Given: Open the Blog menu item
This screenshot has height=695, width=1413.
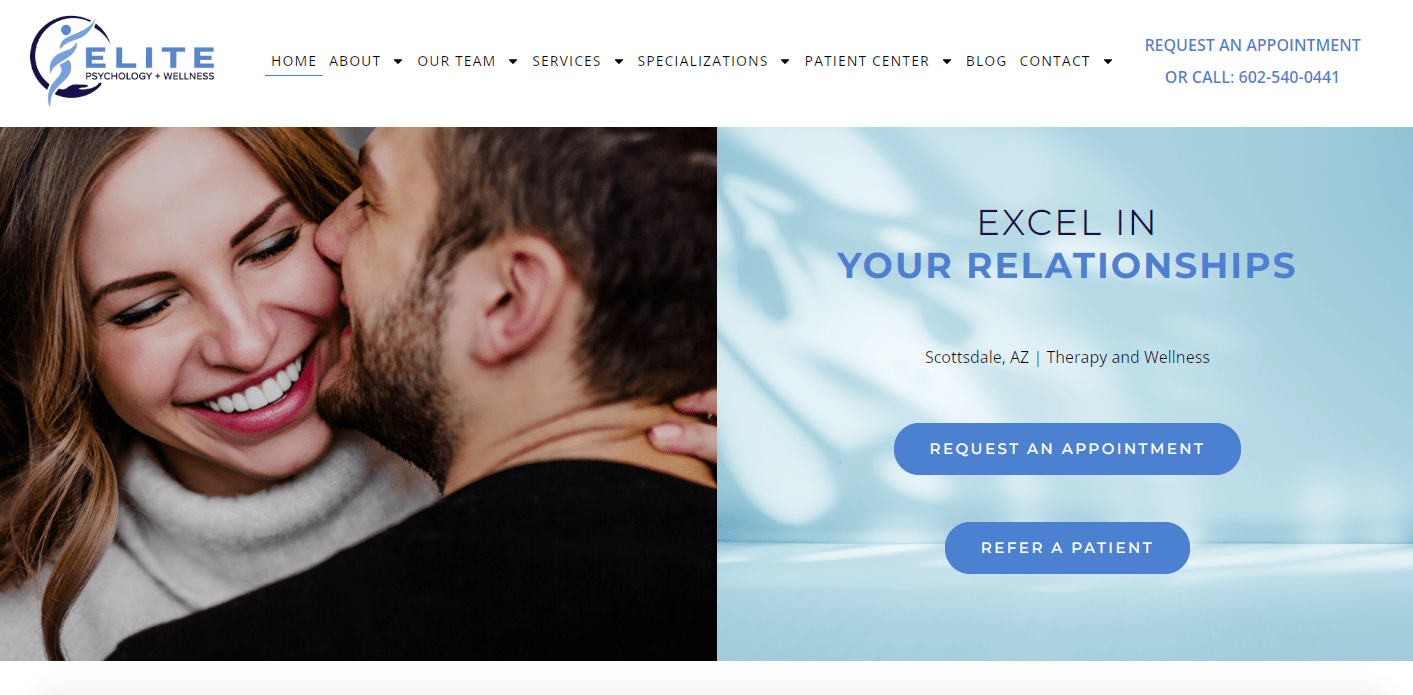Looking at the screenshot, I should [x=986, y=61].
